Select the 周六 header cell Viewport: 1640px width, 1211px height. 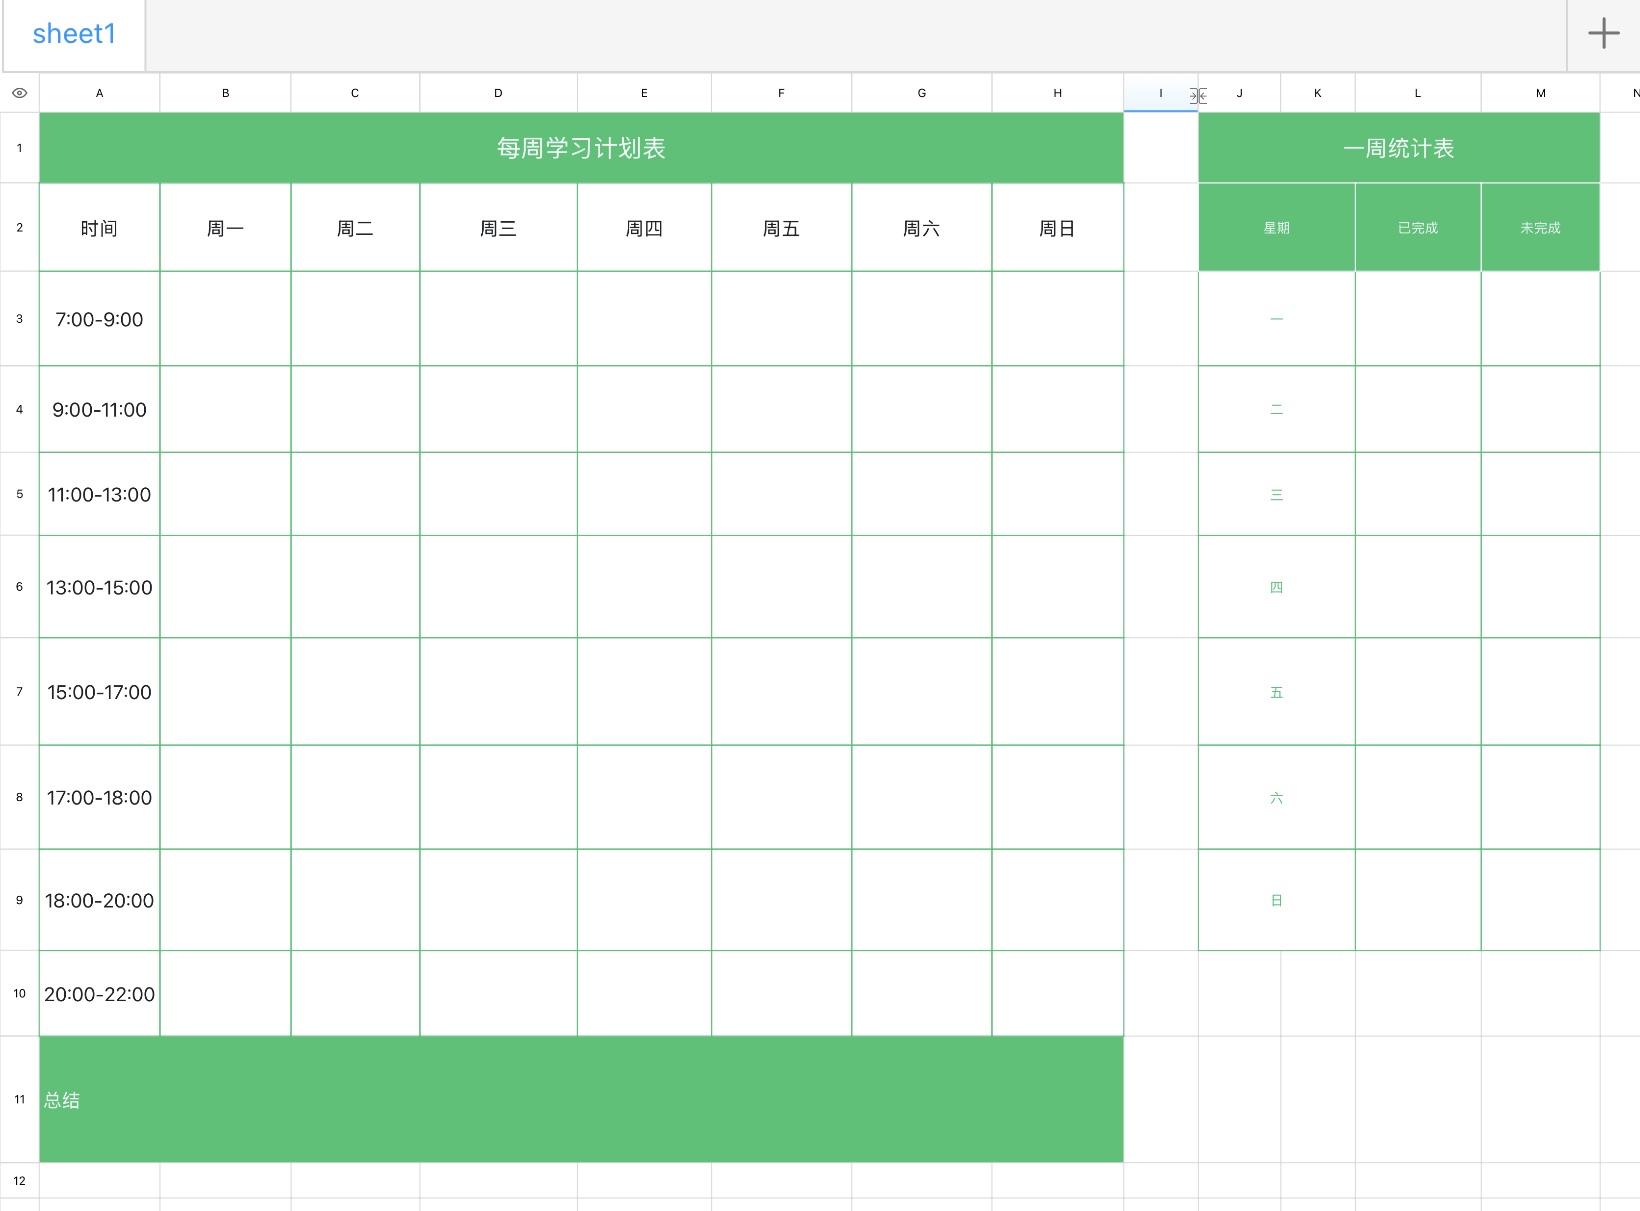click(921, 228)
